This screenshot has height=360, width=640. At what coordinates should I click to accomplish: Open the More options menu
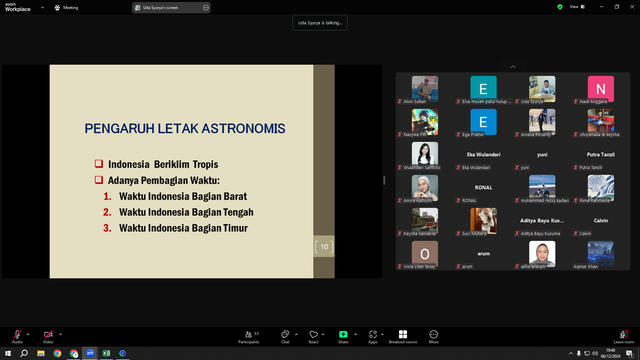pyautogui.click(x=433, y=337)
